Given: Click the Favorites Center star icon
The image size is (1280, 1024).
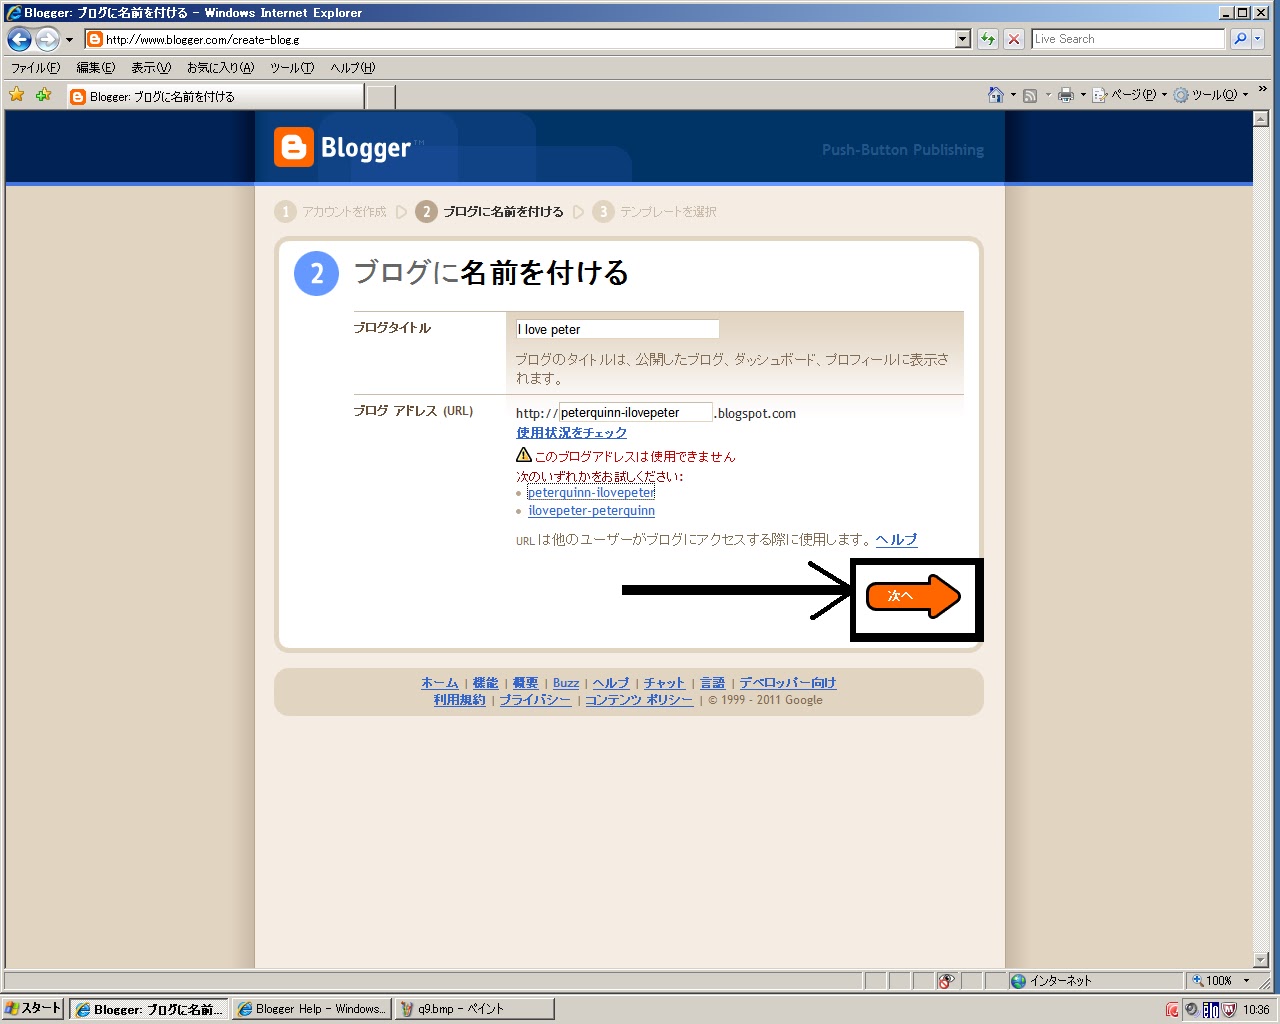Looking at the screenshot, I should pyautogui.click(x=17, y=95).
